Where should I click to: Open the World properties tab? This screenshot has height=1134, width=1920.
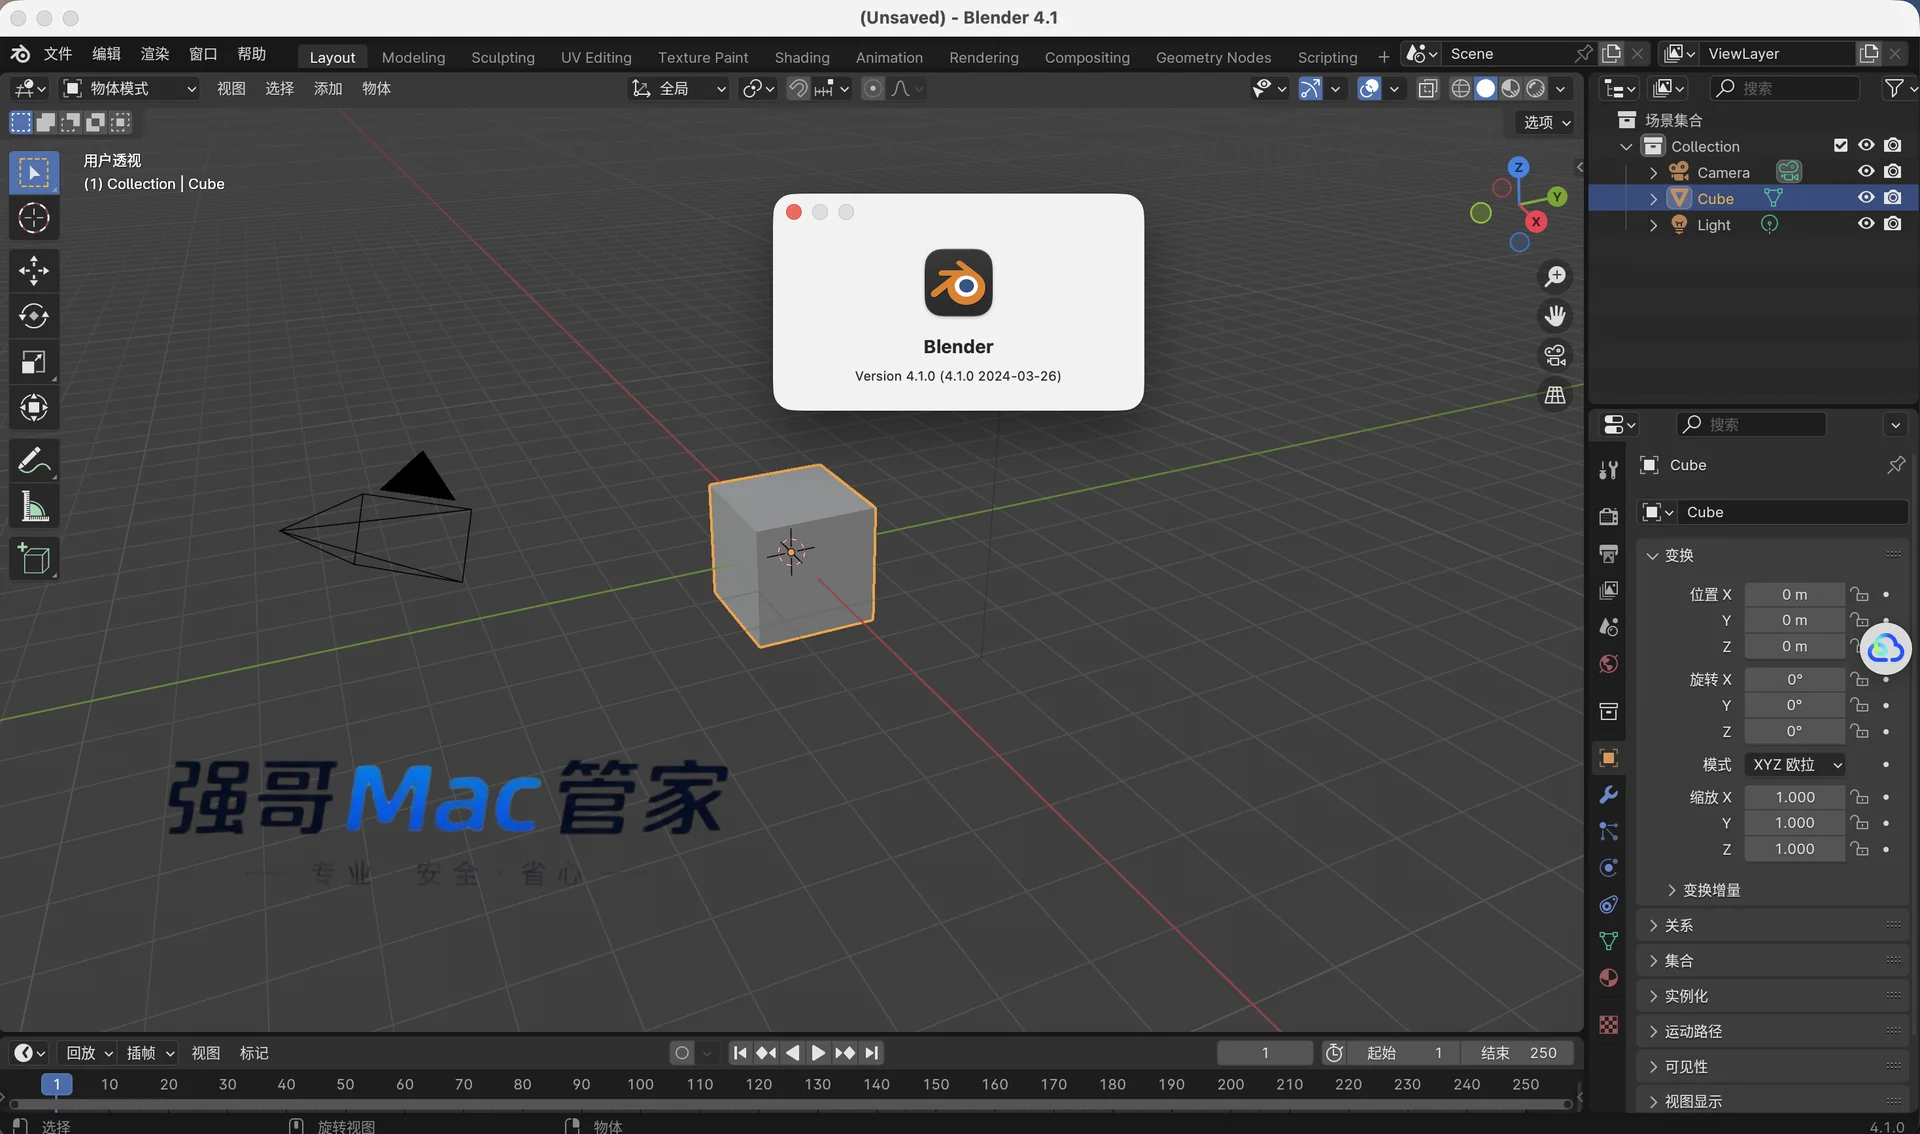click(x=1608, y=664)
